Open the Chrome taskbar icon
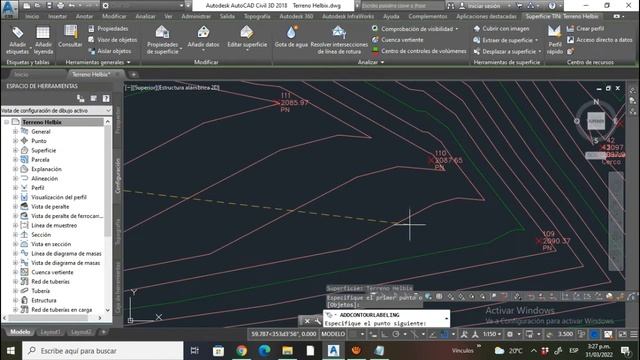Image resolution: width=640 pixels, height=360 pixels. click(x=241, y=351)
